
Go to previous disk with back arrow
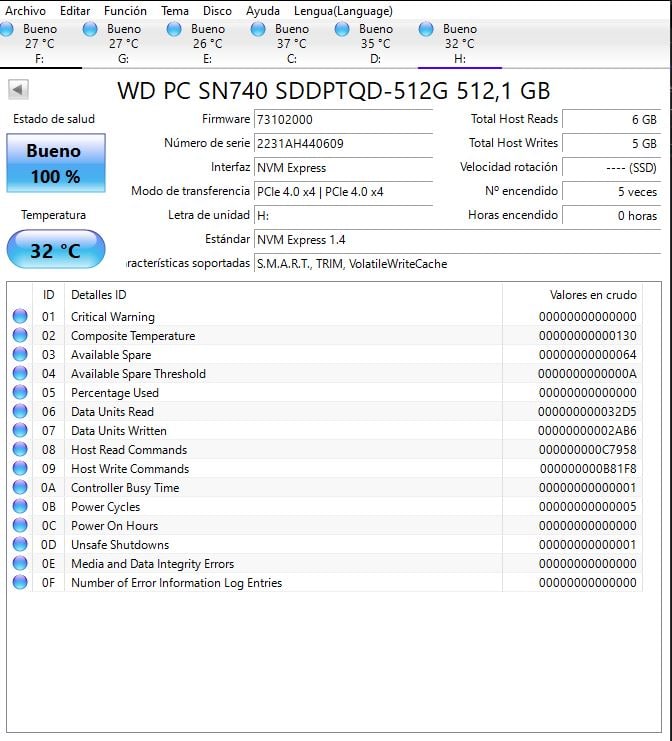[x=18, y=89]
